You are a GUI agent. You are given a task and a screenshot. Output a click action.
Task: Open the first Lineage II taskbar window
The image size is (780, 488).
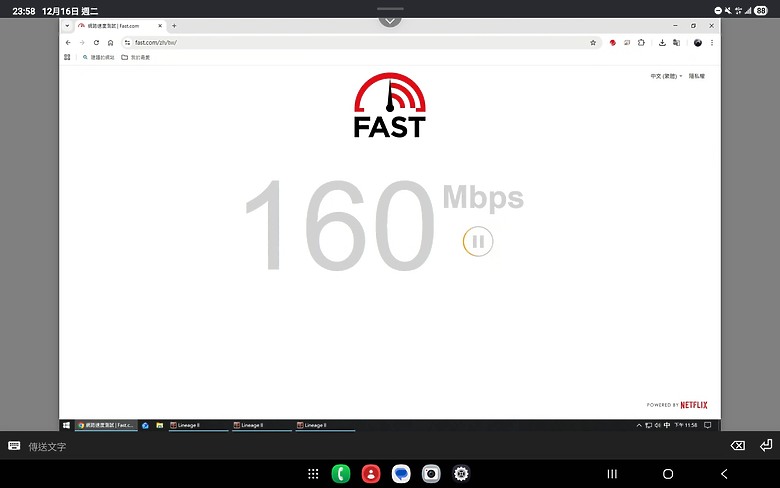pyautogui.click(x=198, y=425)
